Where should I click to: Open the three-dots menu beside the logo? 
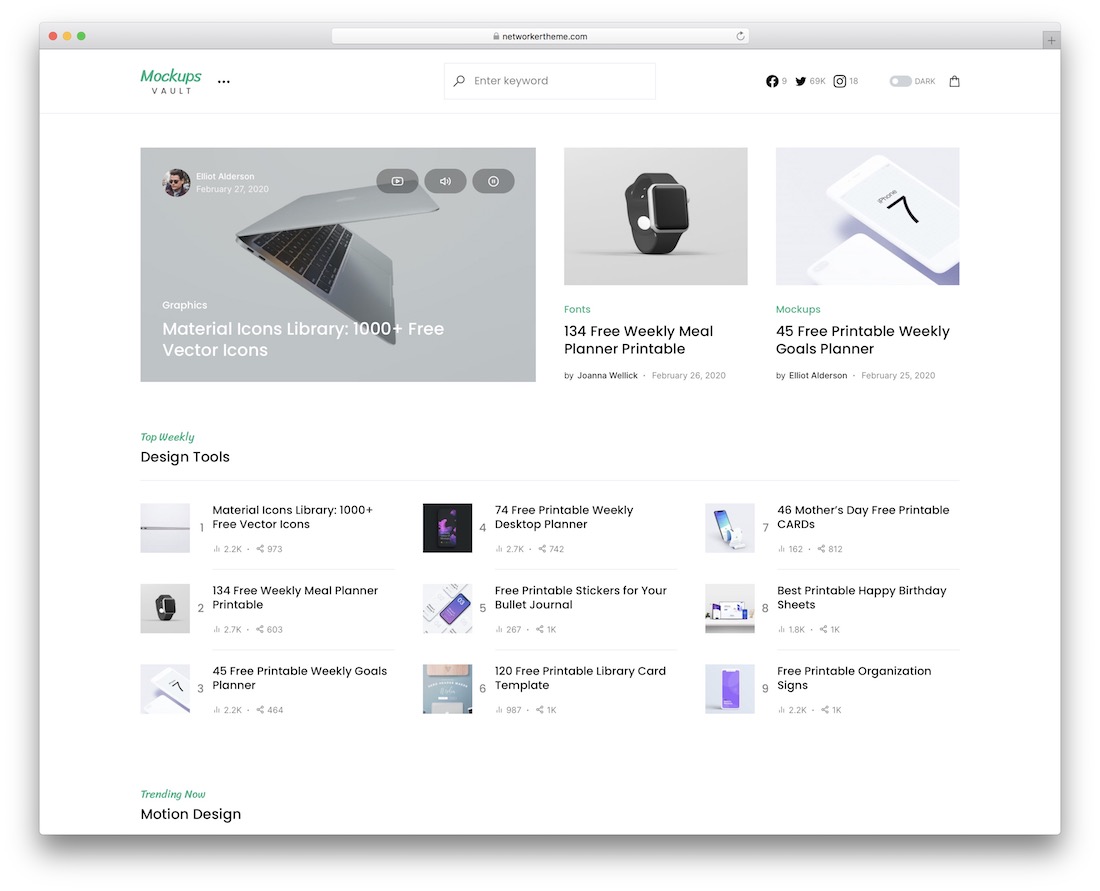pos(224,82)
